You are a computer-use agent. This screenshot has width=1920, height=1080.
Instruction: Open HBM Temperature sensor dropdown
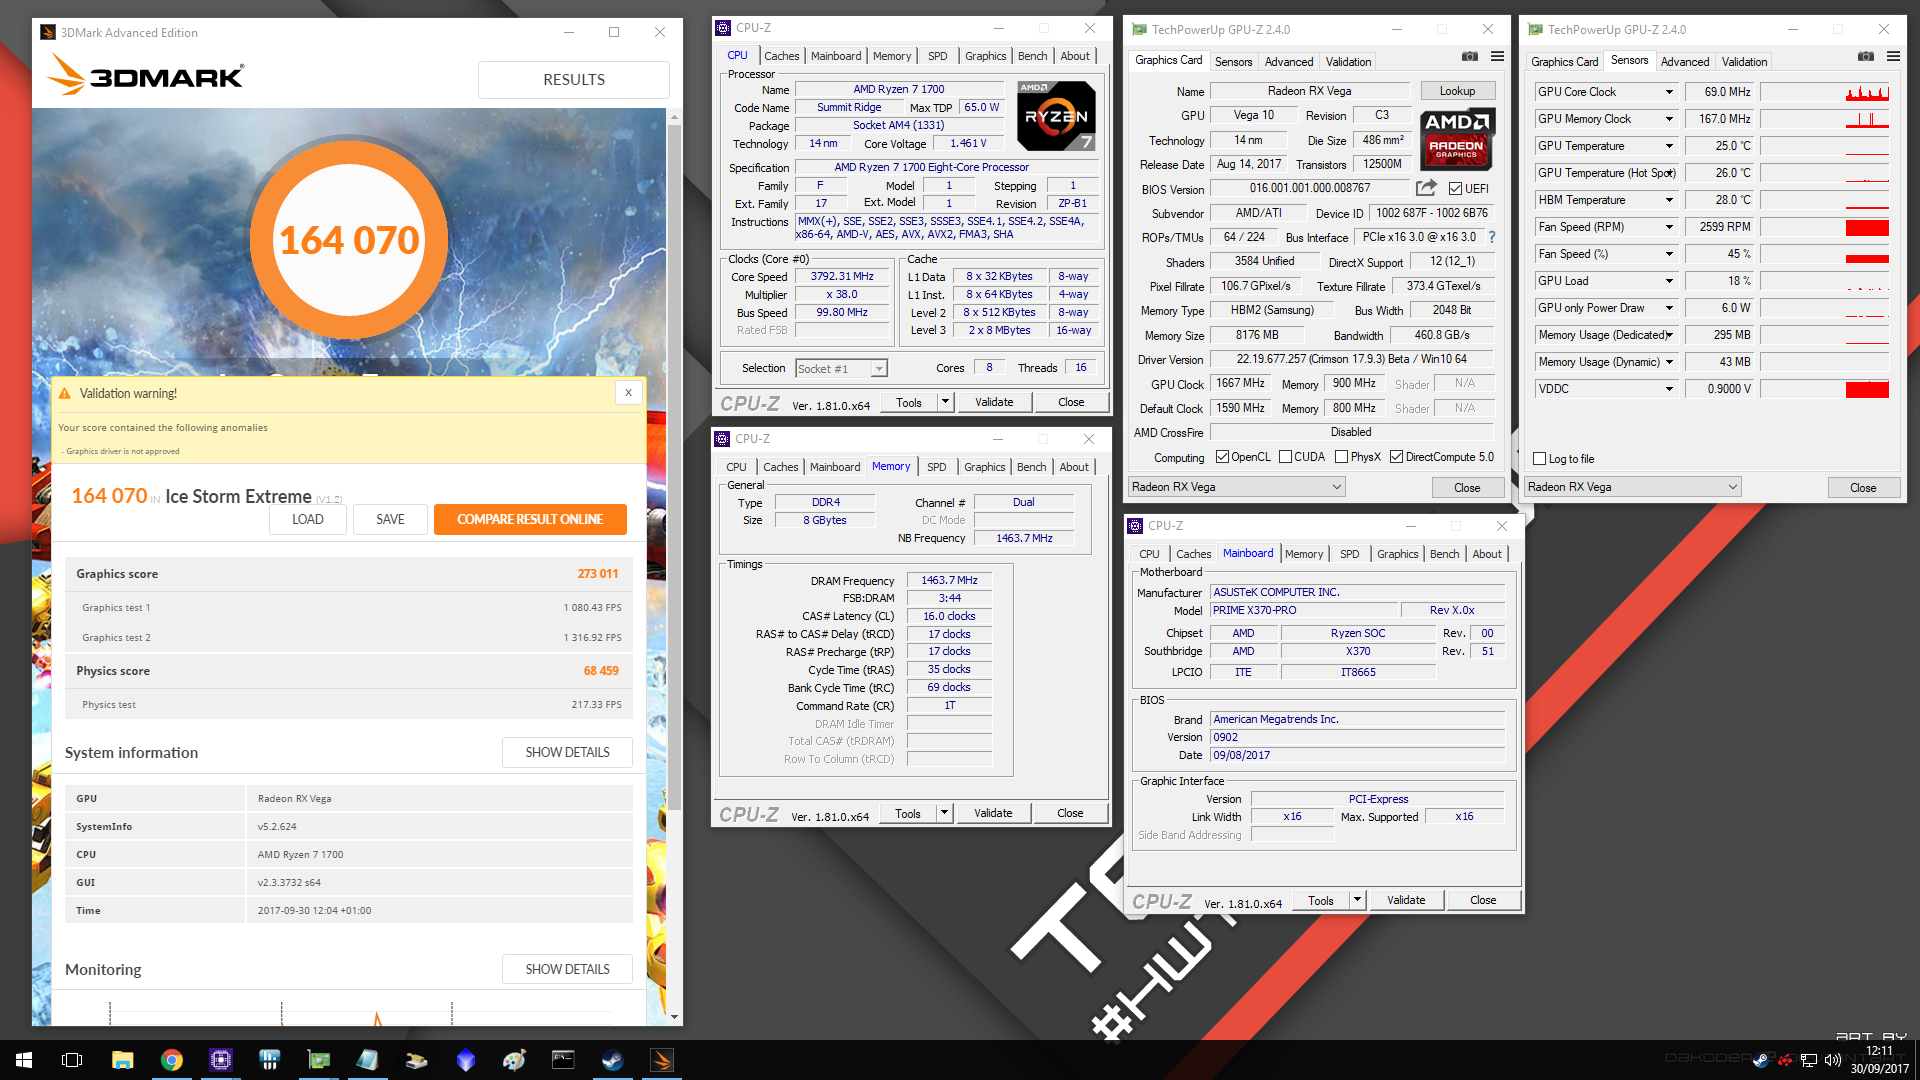(1669, 200)
